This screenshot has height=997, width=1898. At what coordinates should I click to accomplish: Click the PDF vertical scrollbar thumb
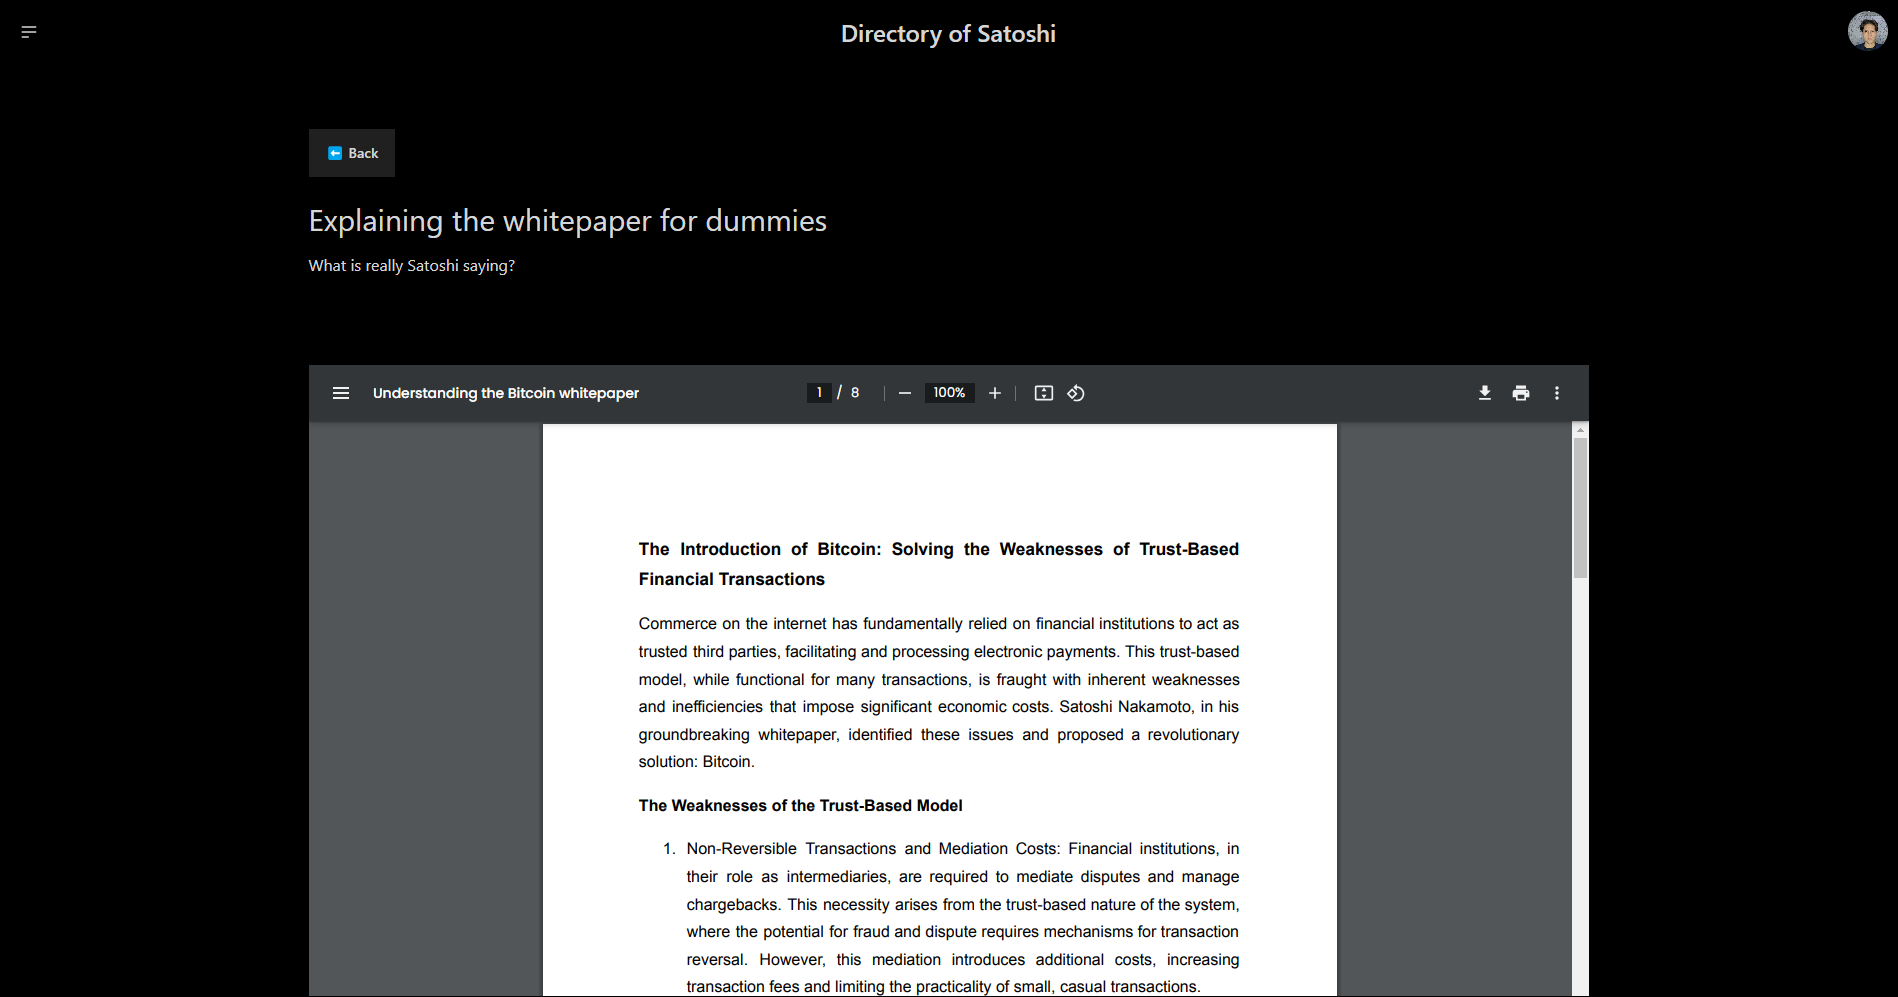1580,508
